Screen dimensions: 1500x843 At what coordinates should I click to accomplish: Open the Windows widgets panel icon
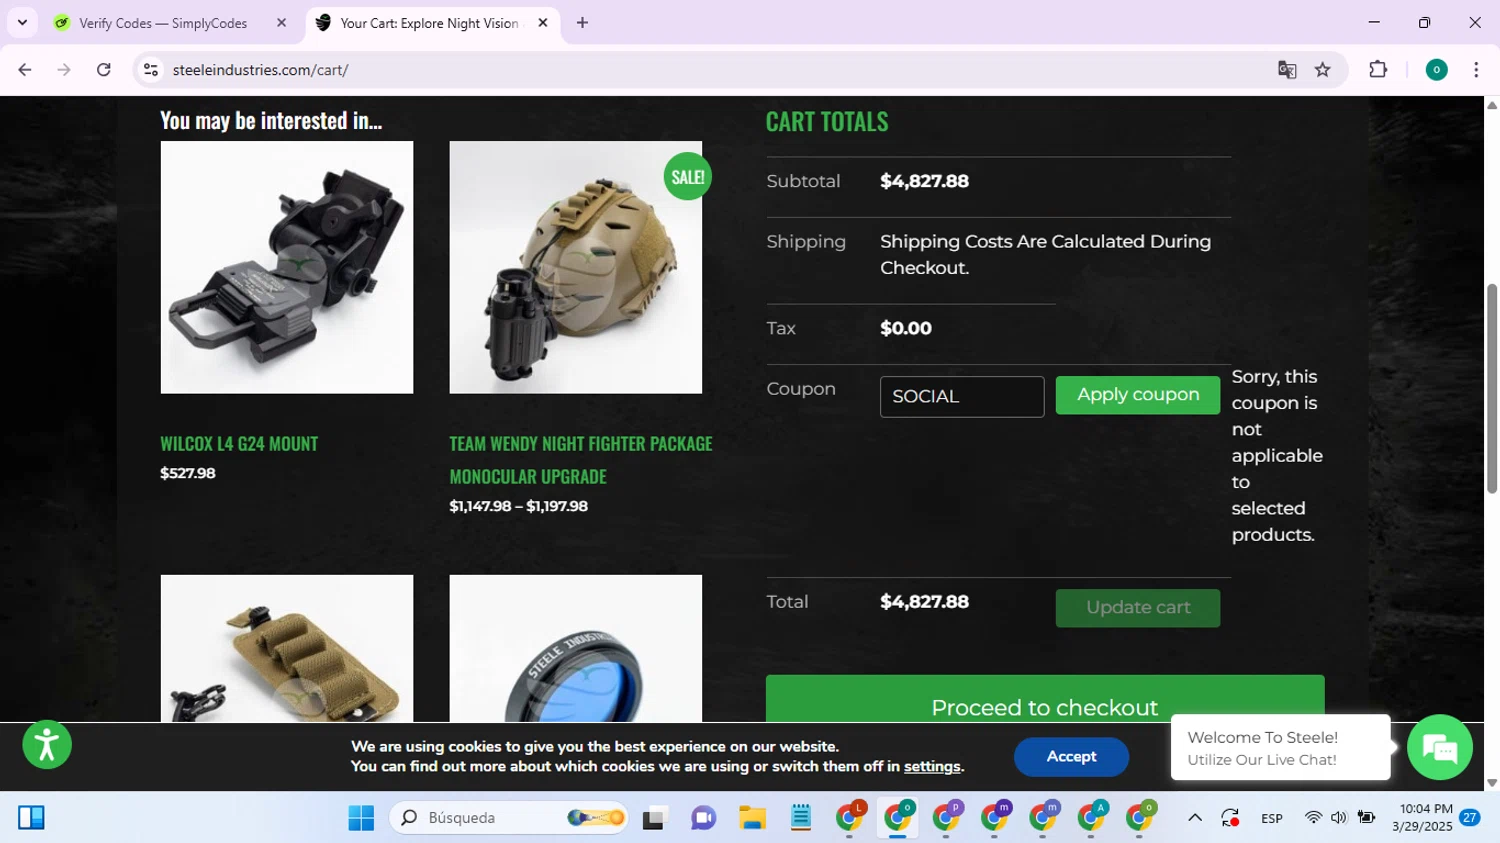[31, 818]
